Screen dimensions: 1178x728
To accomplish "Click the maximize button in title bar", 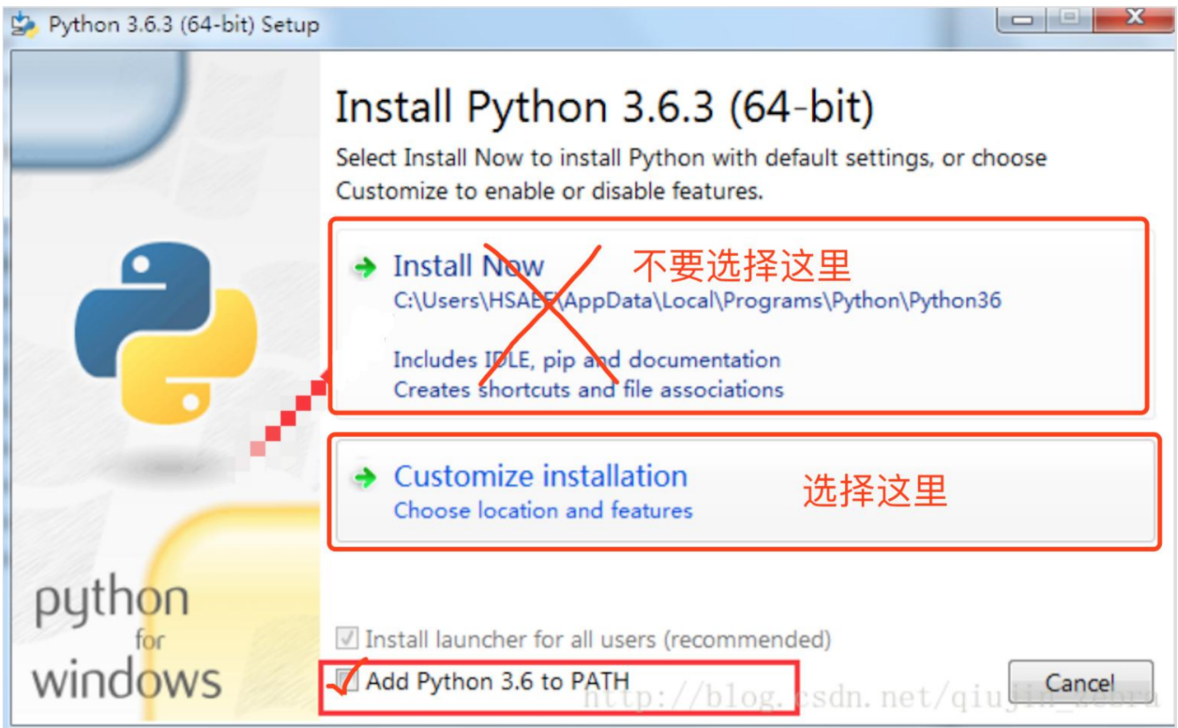I will [x=1071, y=18].
